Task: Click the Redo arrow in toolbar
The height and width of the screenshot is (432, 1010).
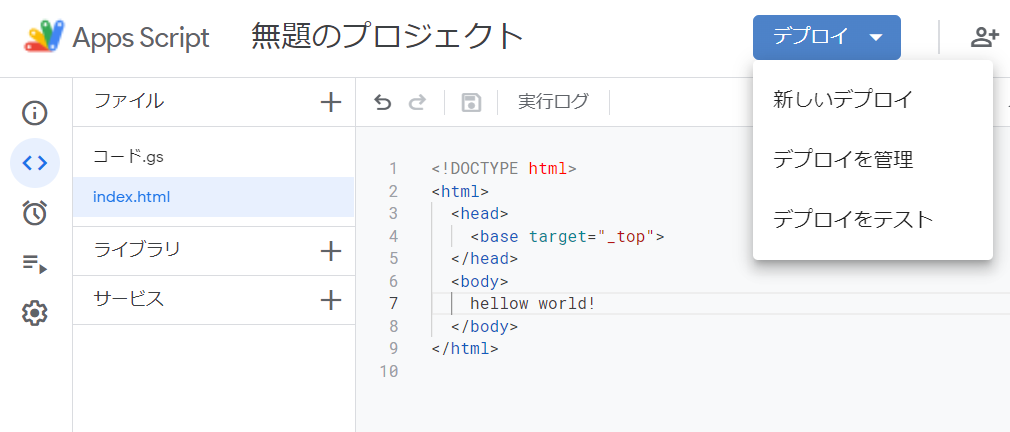Action: 418,102
